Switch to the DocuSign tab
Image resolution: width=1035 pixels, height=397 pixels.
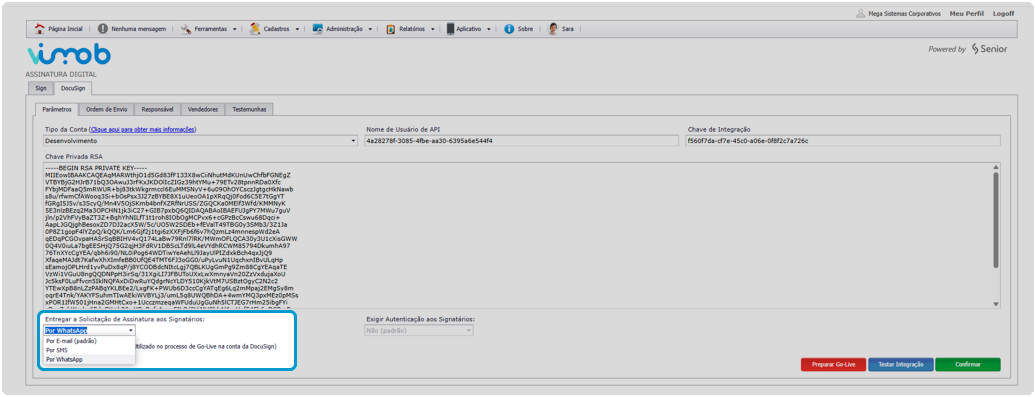click(73, 89)
